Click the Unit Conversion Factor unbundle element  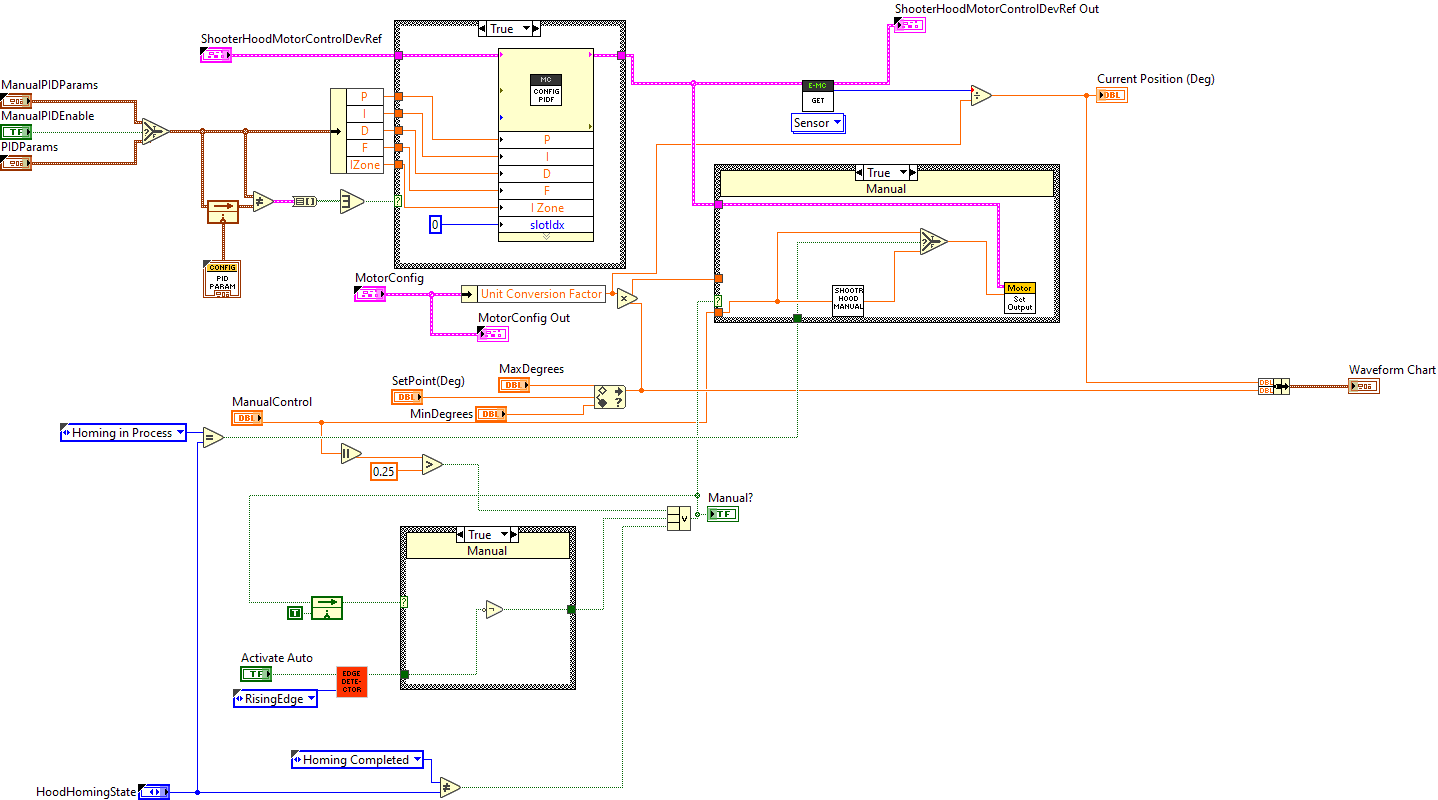pyautogui.click(x=541, y=294)
